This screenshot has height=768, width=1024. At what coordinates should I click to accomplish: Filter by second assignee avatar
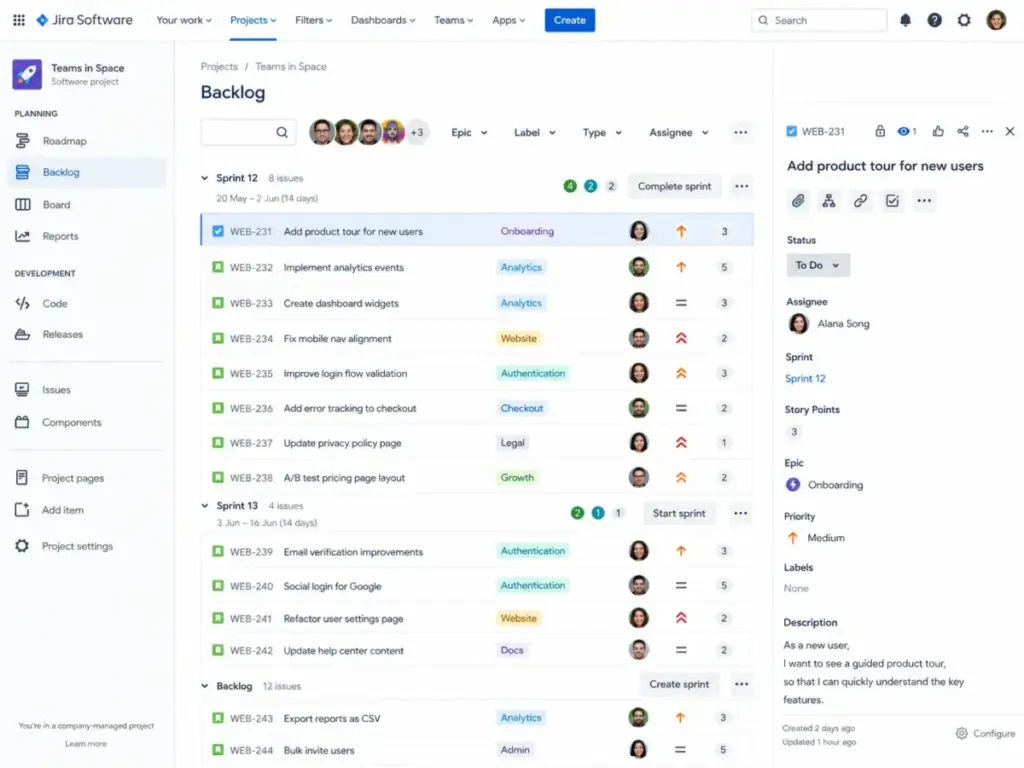(345, 133)
